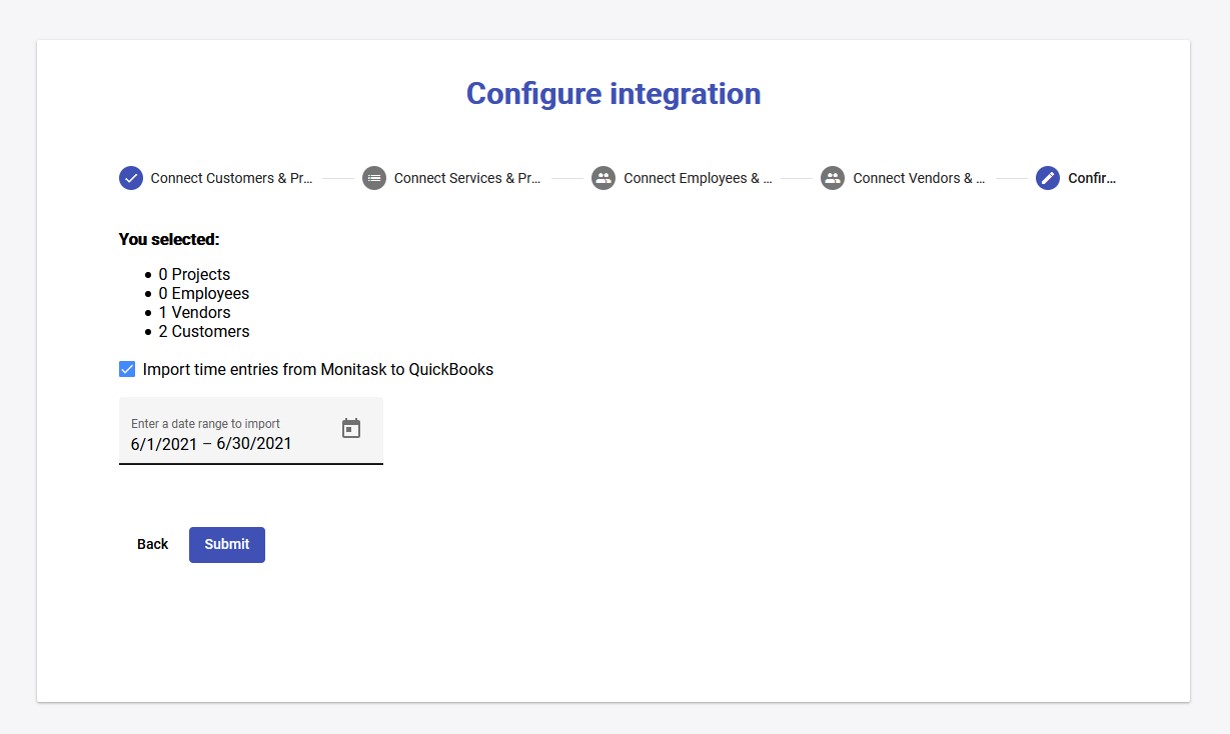Click the Back button
Image resolution: width=1230 pixels, height=734 pixels.
[152, 544]
